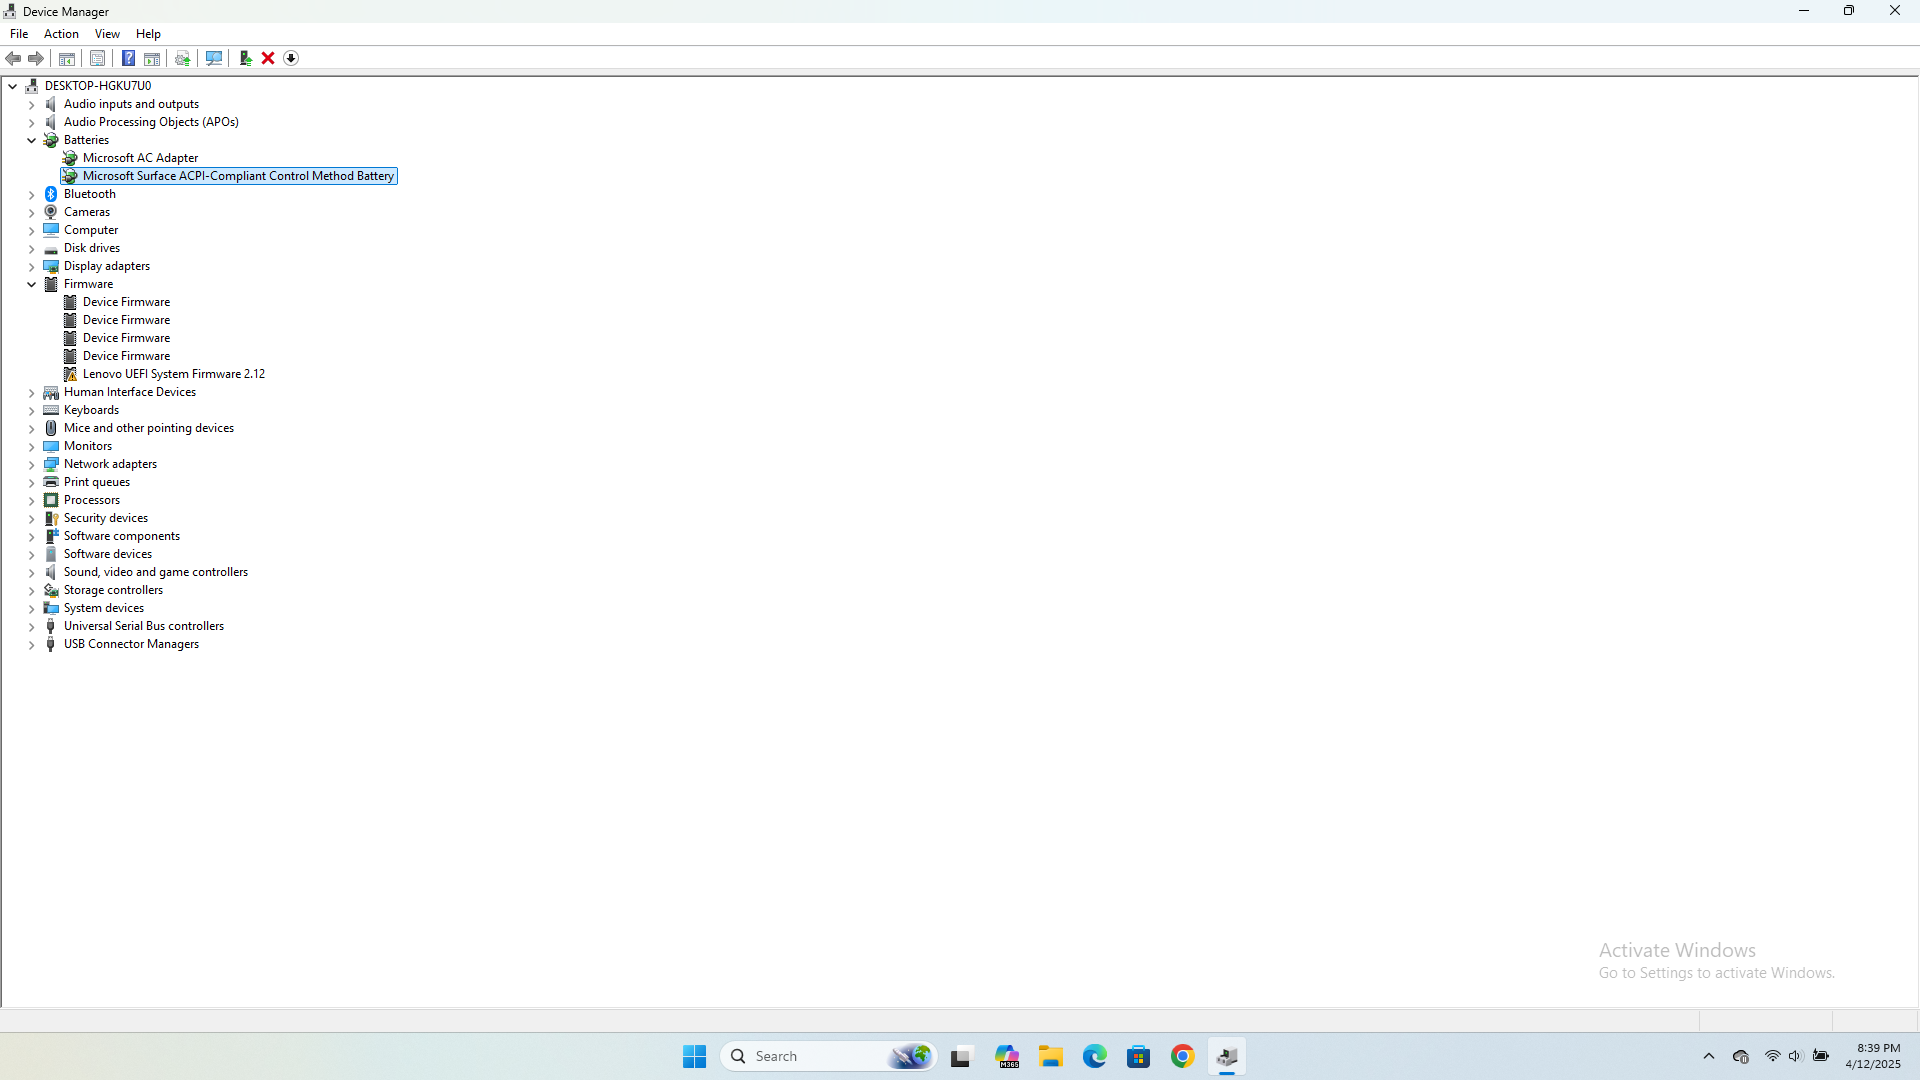Select Microsoft AC Adapter device

click(x=140, y=158)
